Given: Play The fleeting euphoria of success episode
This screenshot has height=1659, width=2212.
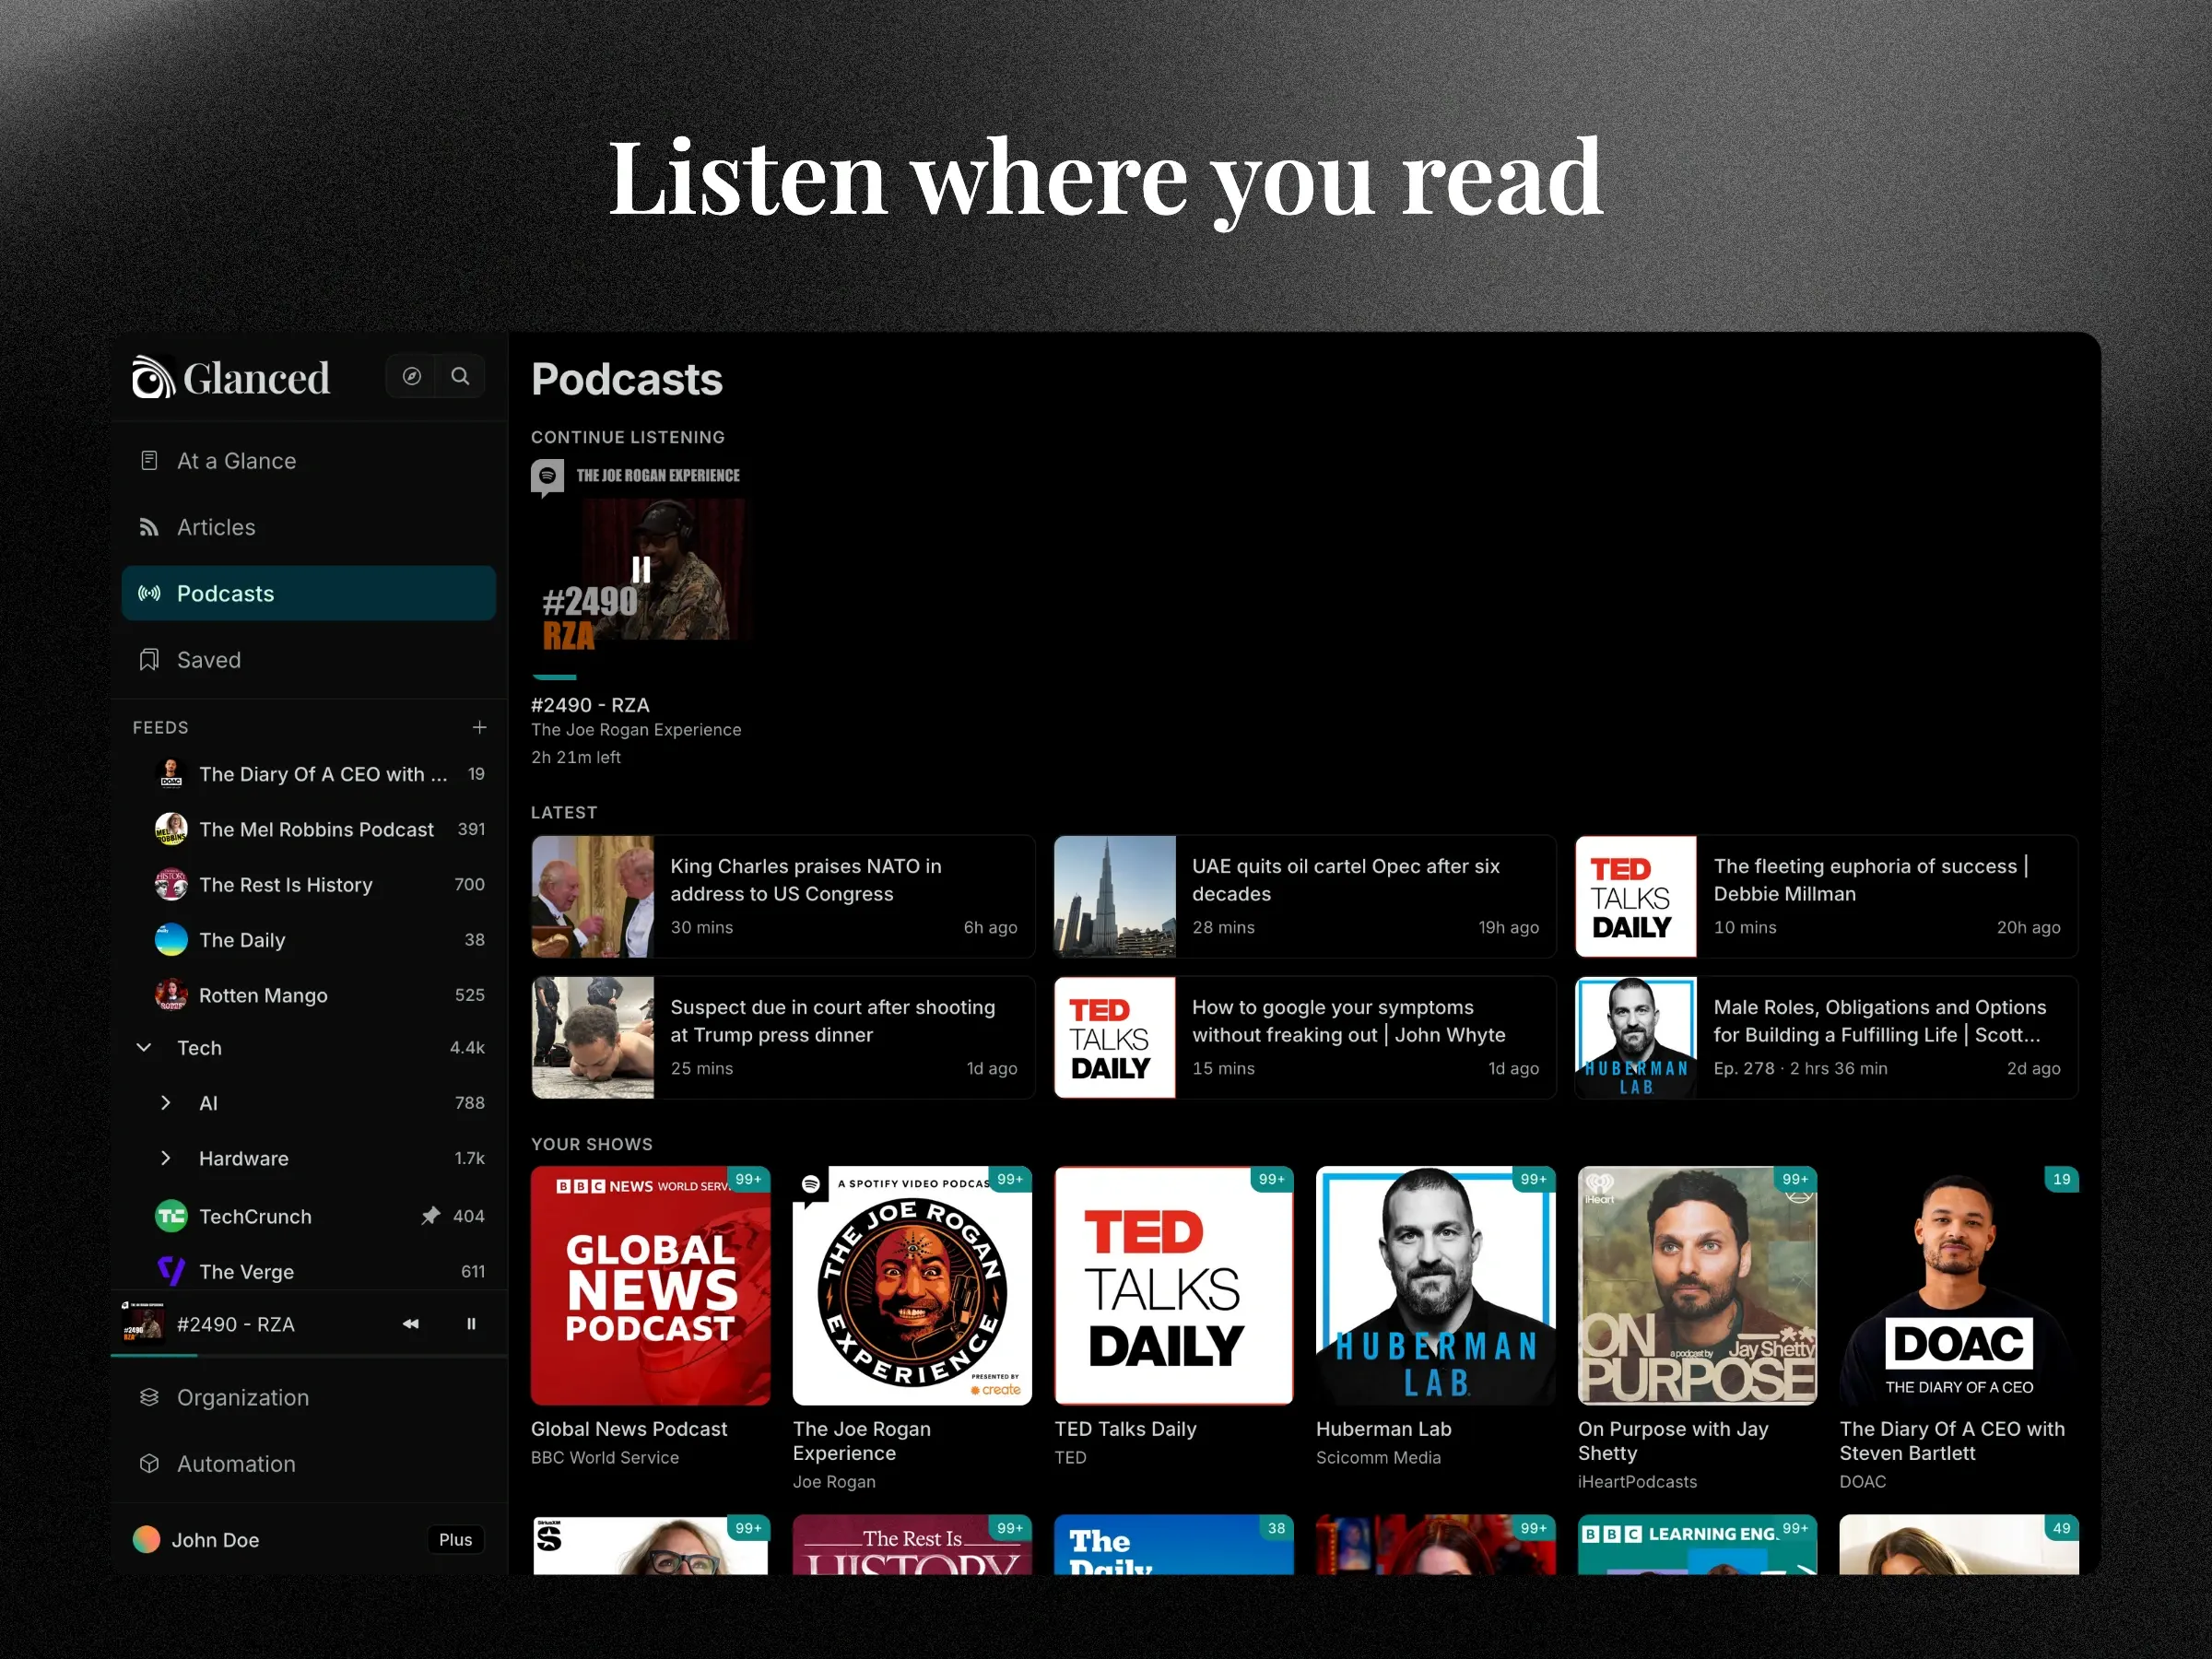Looking at the screenshot, I should click(1827, 896).
